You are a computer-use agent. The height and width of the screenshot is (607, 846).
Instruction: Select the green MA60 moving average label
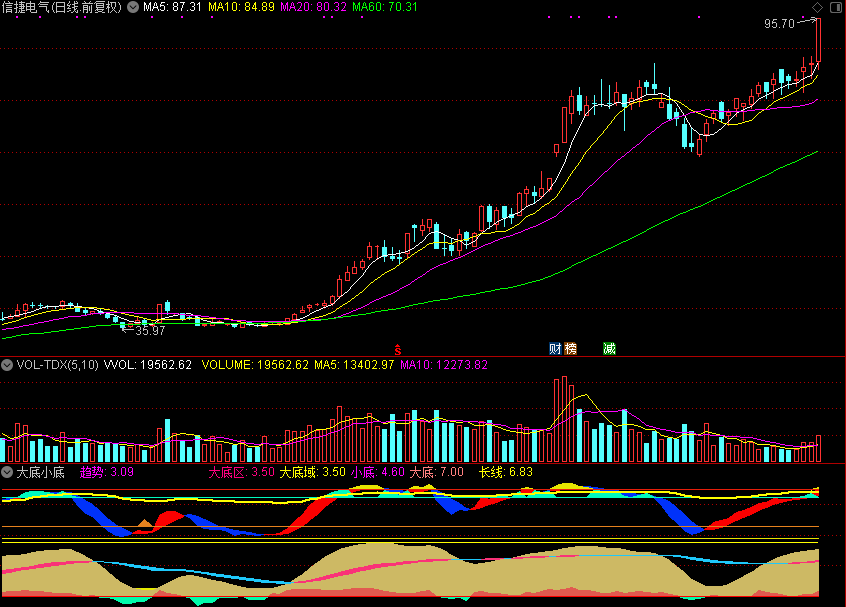pyautogui.click(x=384, y=7)
